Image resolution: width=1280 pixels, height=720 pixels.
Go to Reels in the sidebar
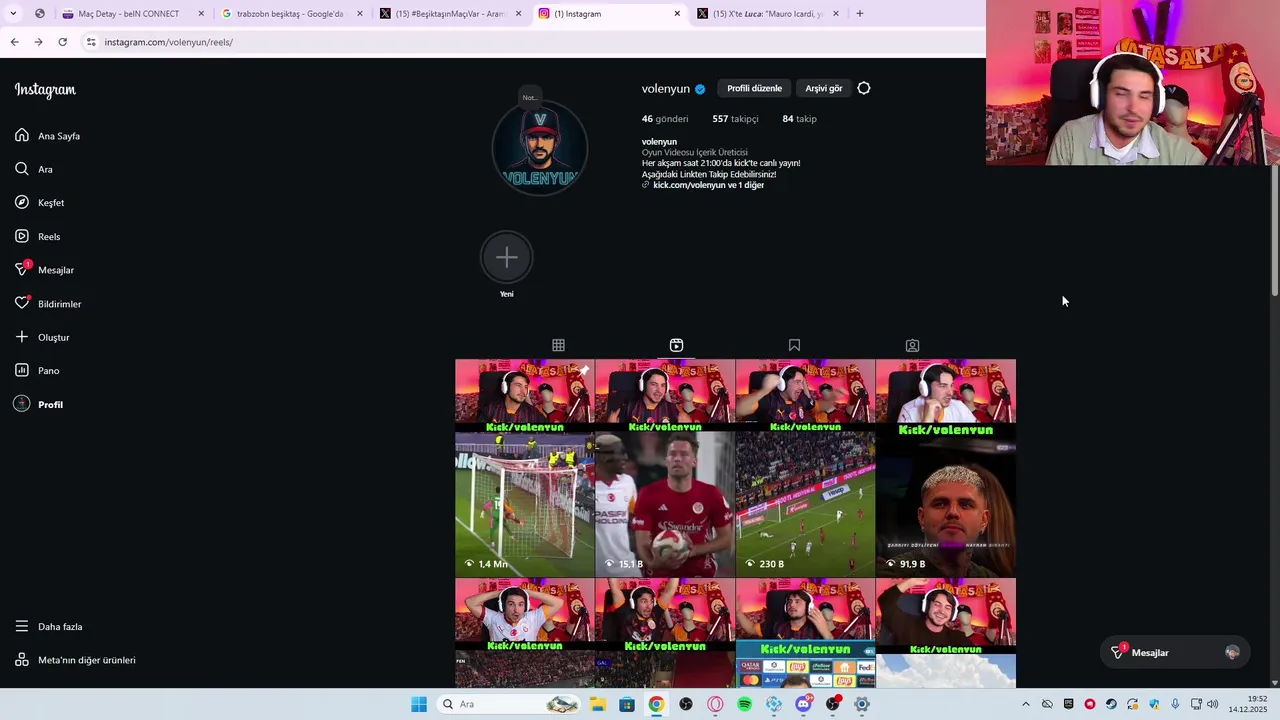pyautogui.click(x=38, y=236)
